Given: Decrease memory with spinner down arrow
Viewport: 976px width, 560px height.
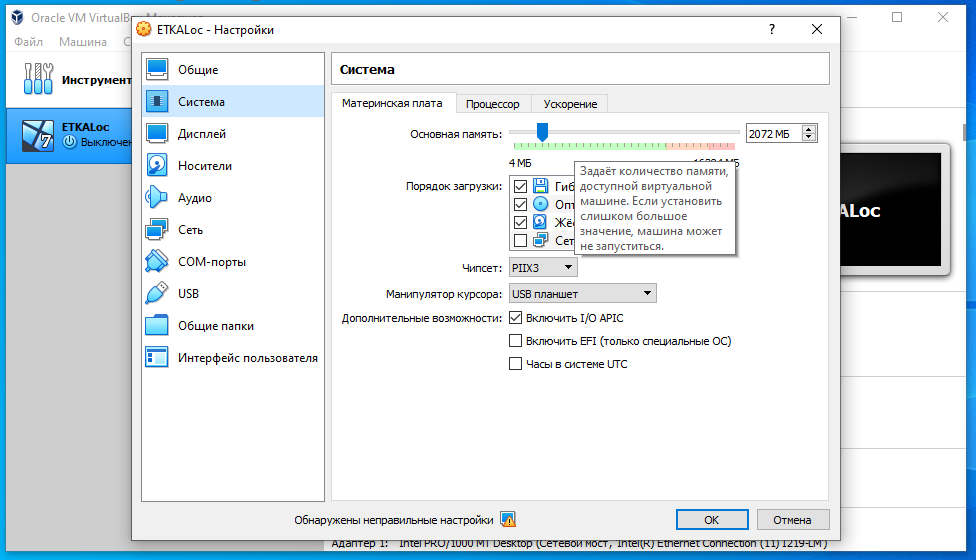Looking at the screenshot, I should click(x=809, y=138).
